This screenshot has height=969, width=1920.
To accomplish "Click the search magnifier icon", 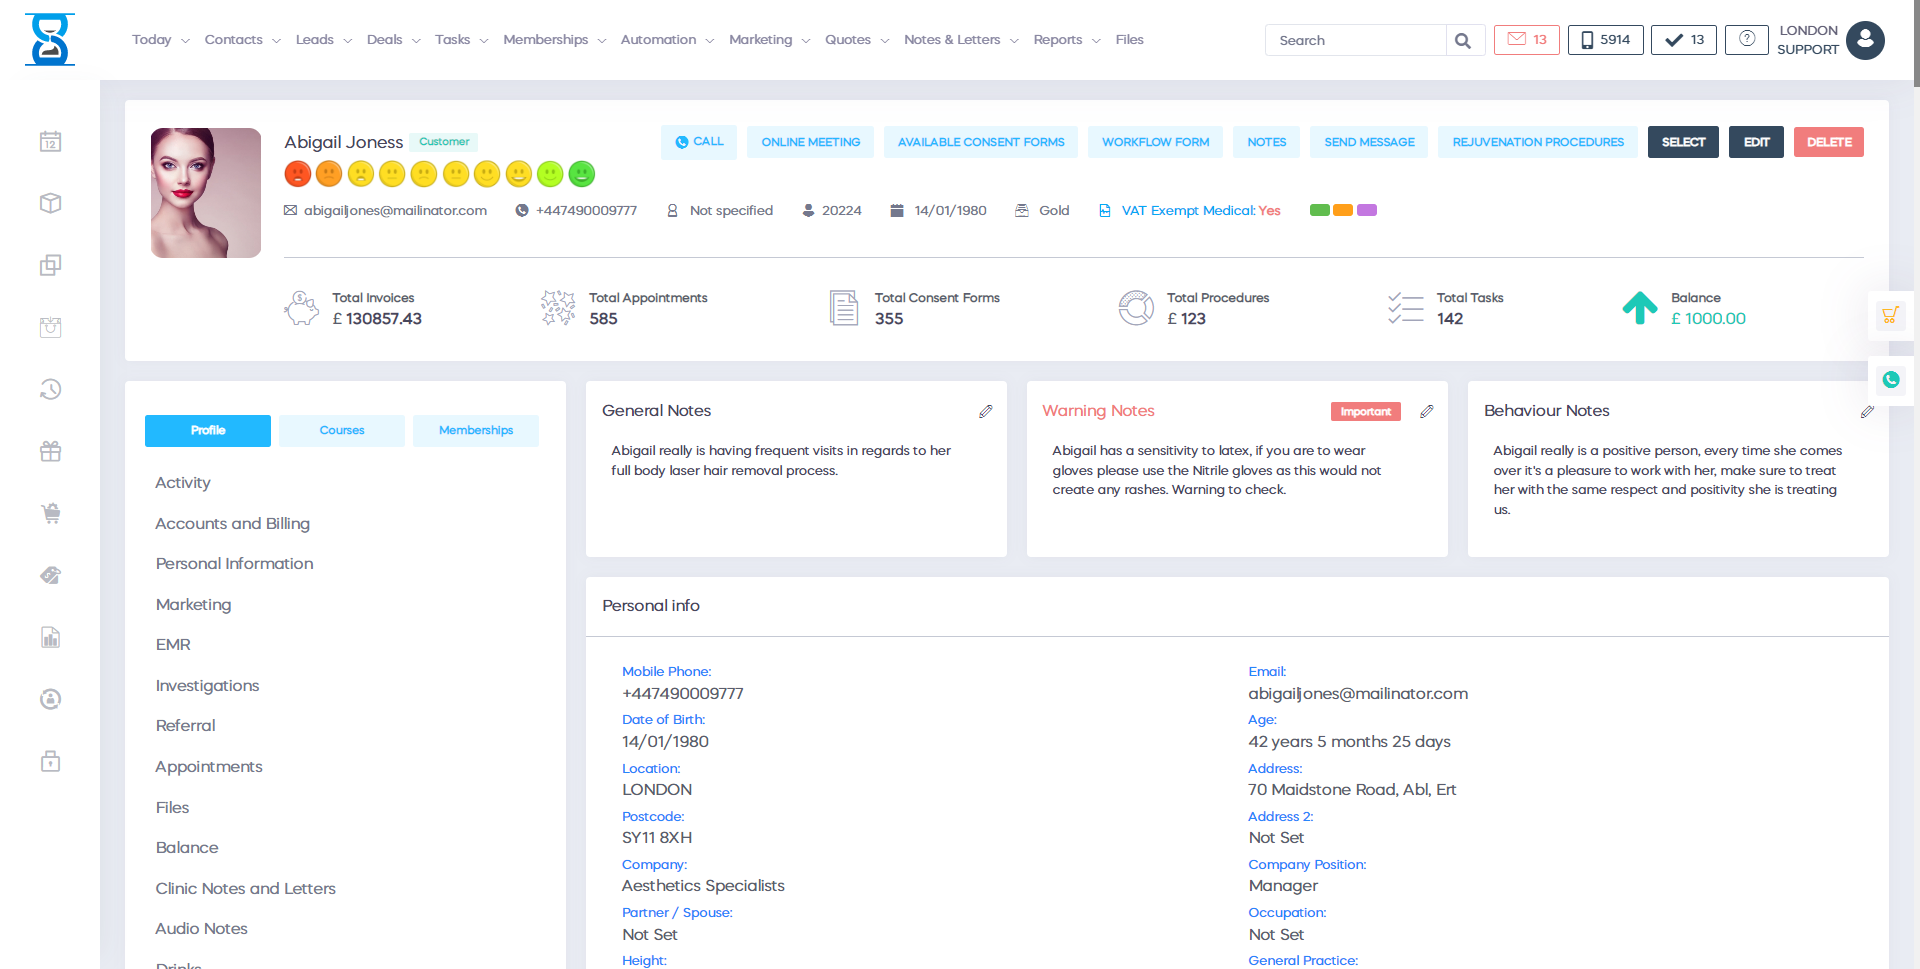I will [1463, 41].
